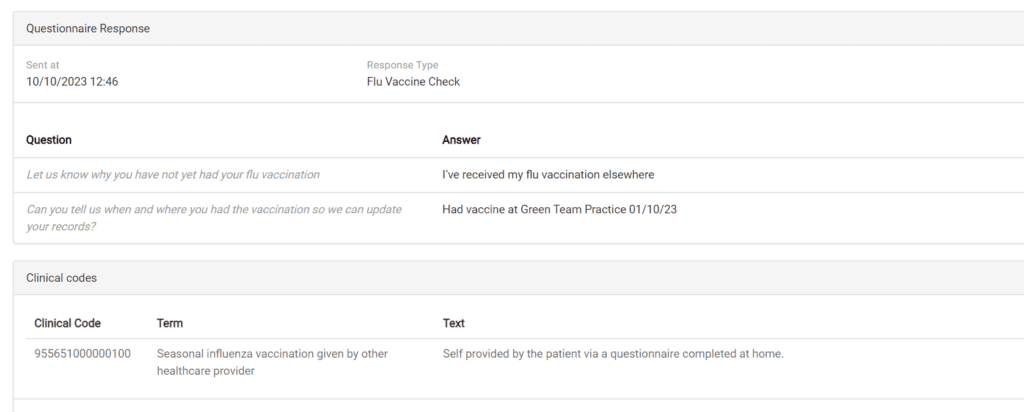Screen dimensions: 1024x412
Task: Click the Question column header
Action: 49,140
